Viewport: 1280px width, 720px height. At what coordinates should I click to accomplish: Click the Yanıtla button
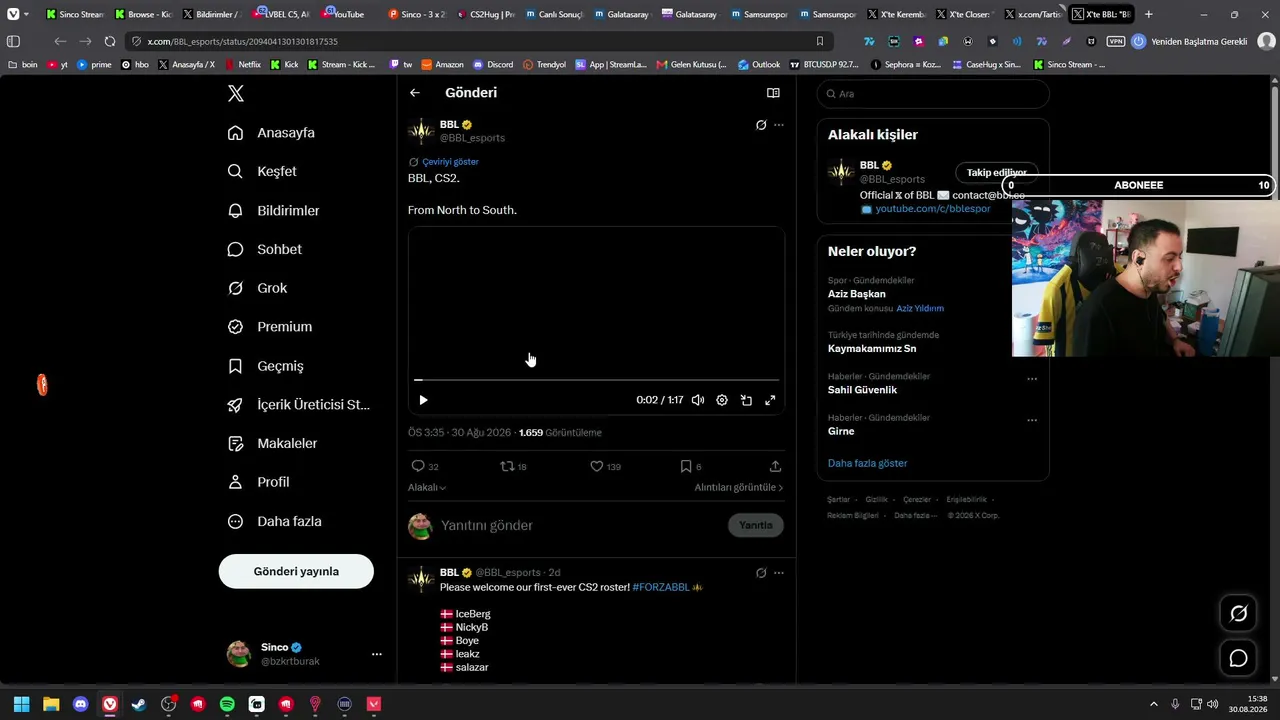click(x=756, y=525)
